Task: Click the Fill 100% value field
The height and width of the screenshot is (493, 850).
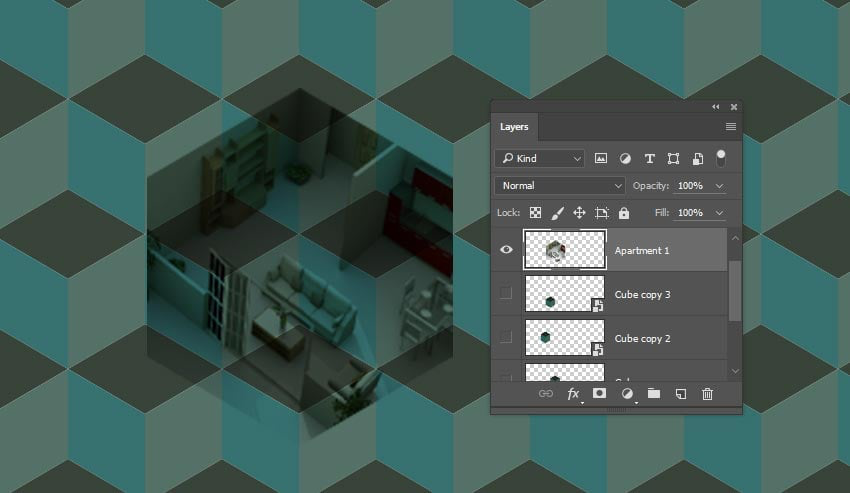Action: pyautogui.click(x=691, y=213)
